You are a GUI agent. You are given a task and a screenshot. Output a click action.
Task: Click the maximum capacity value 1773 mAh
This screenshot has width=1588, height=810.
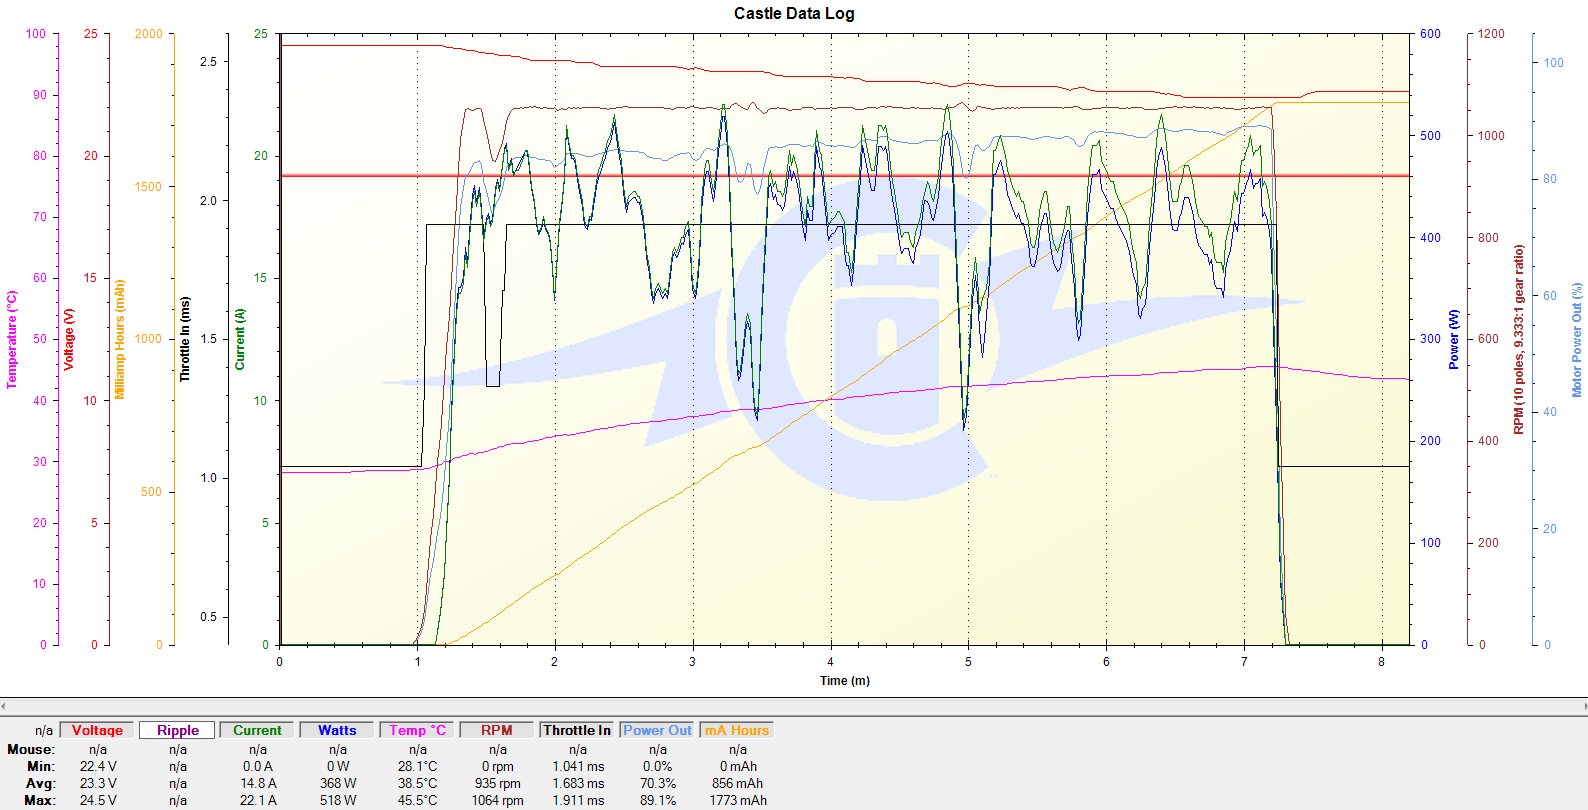[738, 800]
